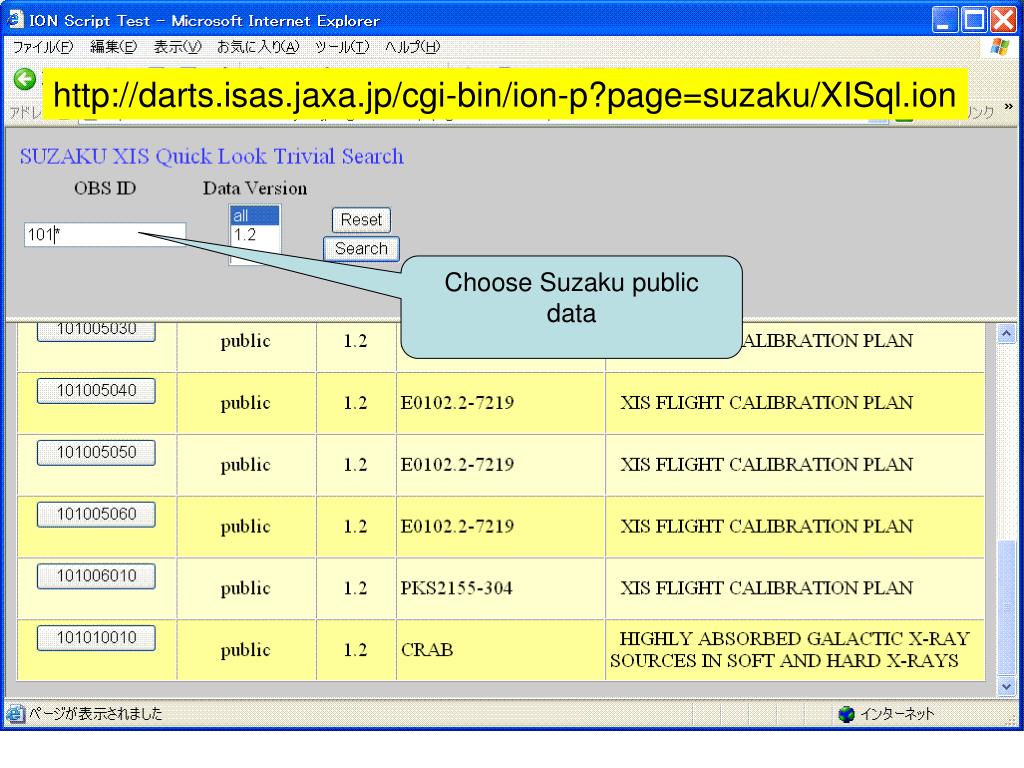This screenshot has height=768, width=1024.
Task: Open the 編集(E) menu
Action: pyautogui.click(x=114, y=47)
